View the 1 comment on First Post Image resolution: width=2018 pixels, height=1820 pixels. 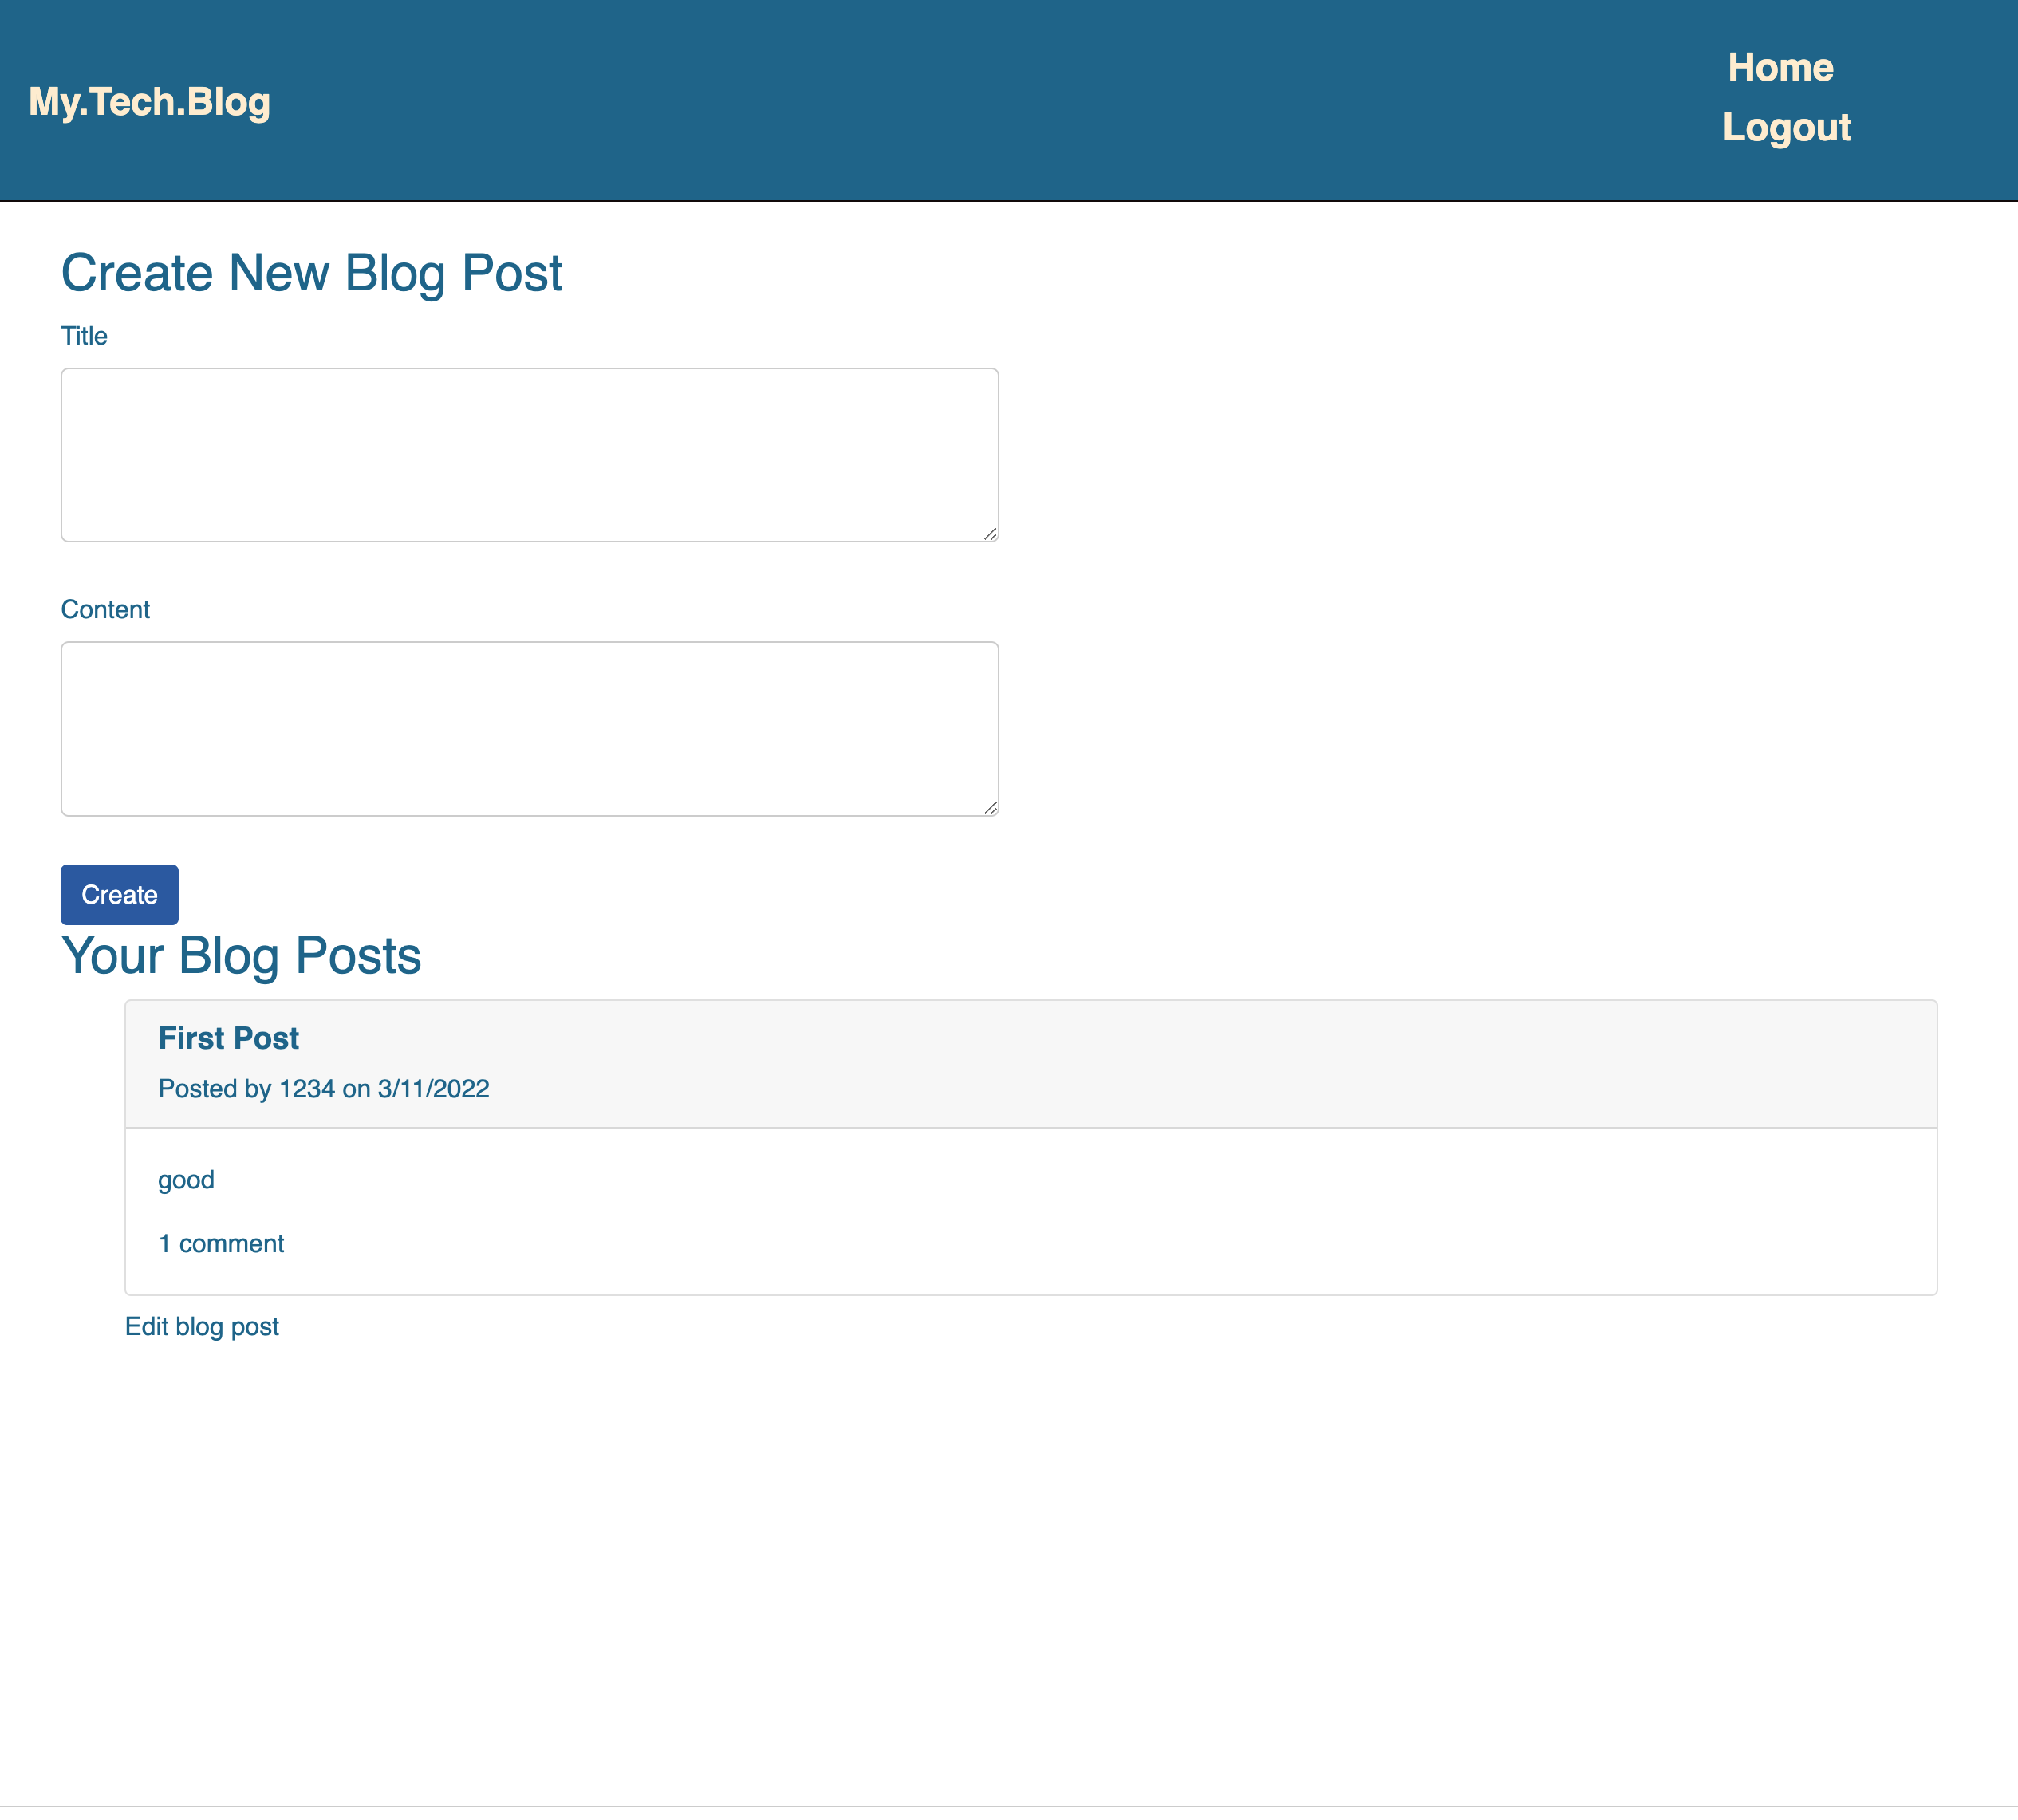click(220, 1243)
